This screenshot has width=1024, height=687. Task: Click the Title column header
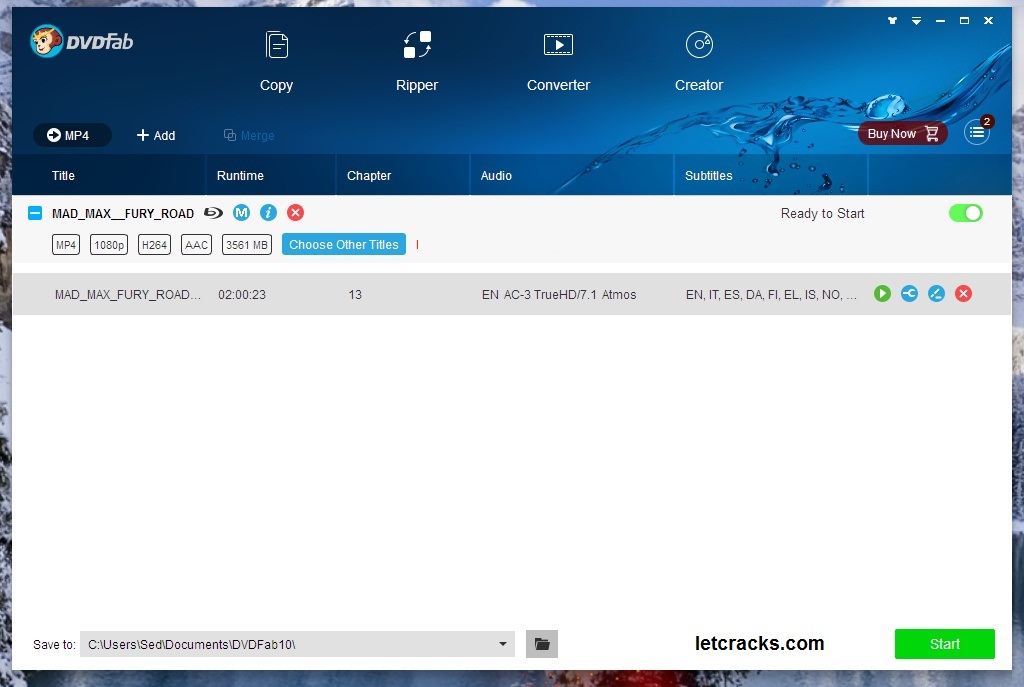tap(63, 176)
